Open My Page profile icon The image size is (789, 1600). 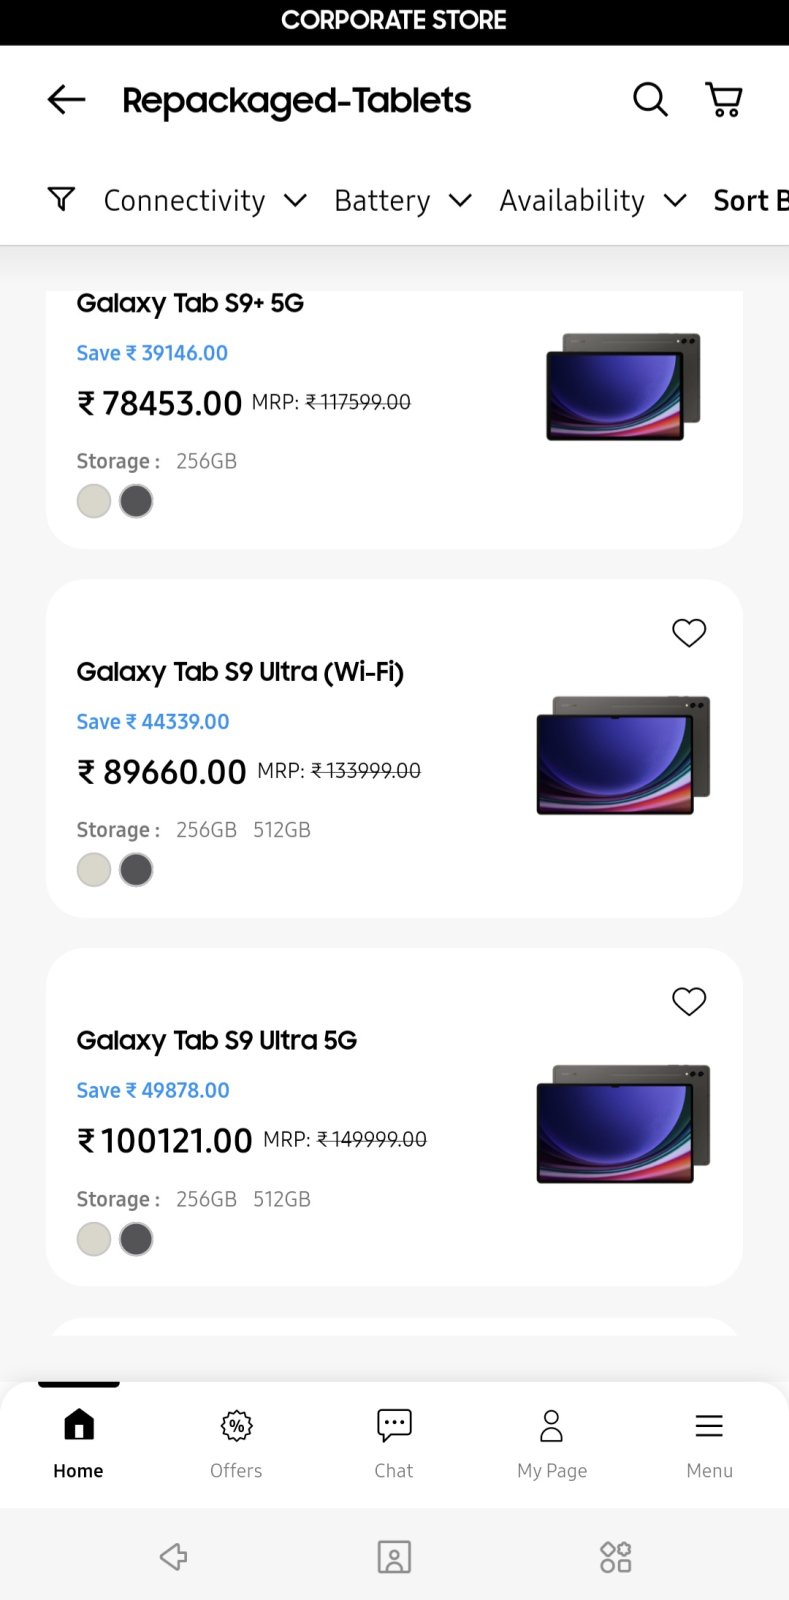point(551,1440)
